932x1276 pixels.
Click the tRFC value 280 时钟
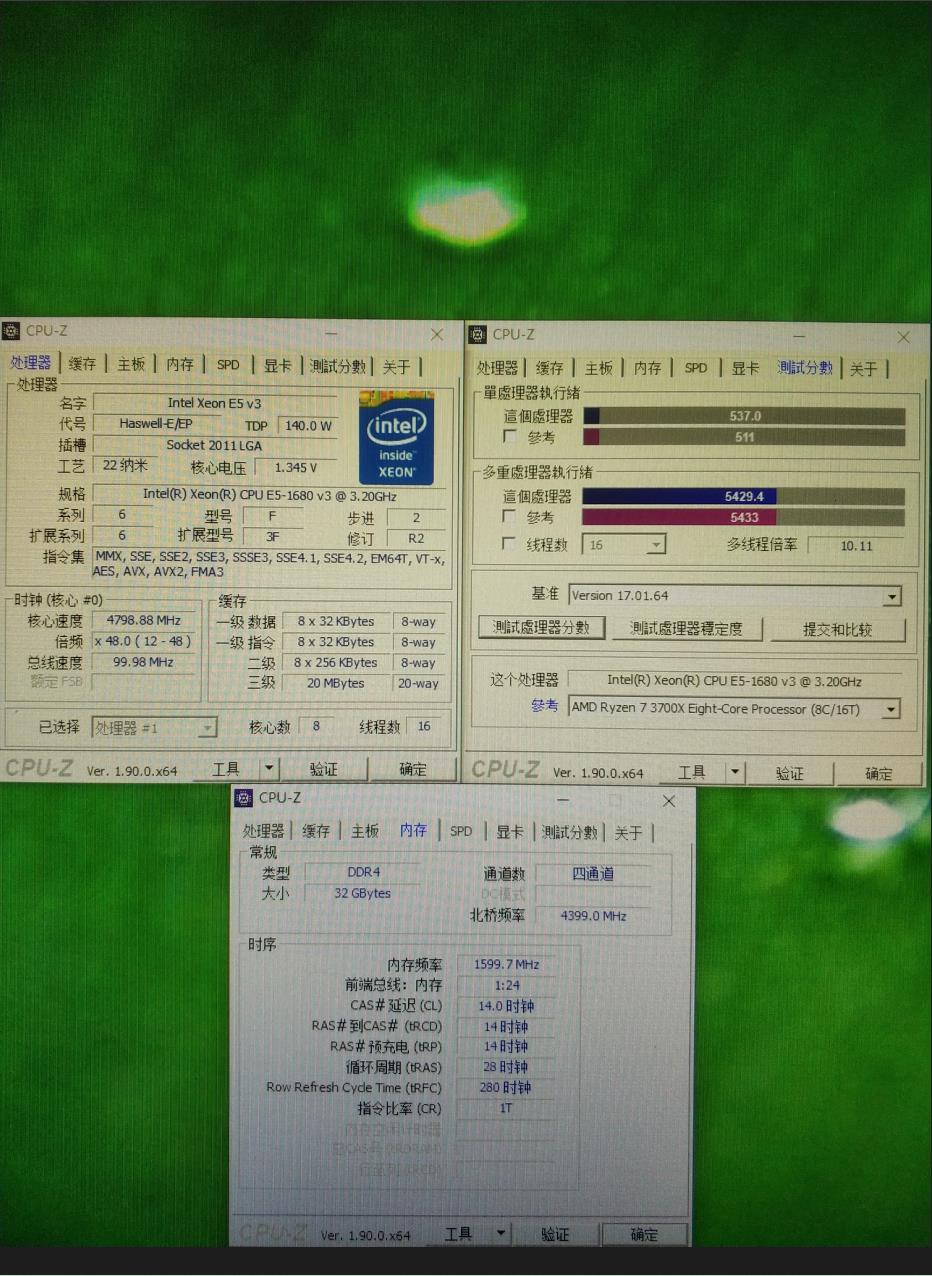point(507,1087)
